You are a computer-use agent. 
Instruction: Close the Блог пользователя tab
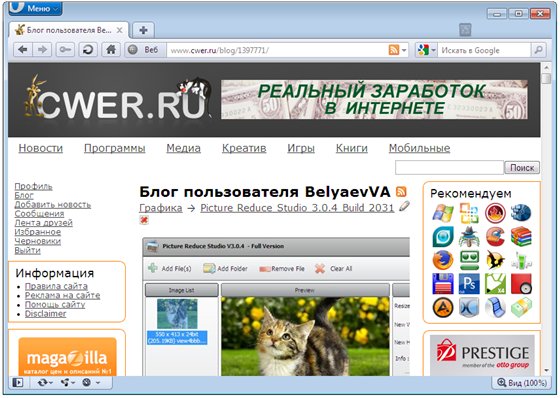(x=120, y=30)
